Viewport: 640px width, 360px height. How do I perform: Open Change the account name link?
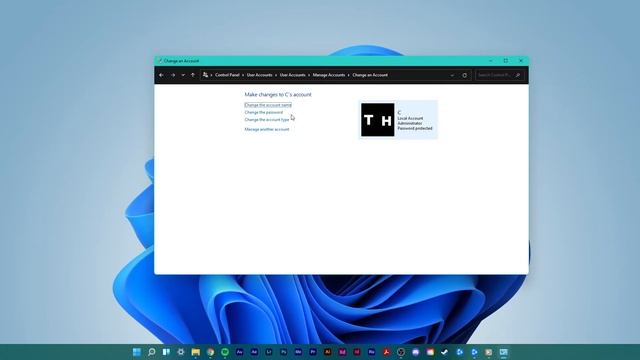(268, 105)
